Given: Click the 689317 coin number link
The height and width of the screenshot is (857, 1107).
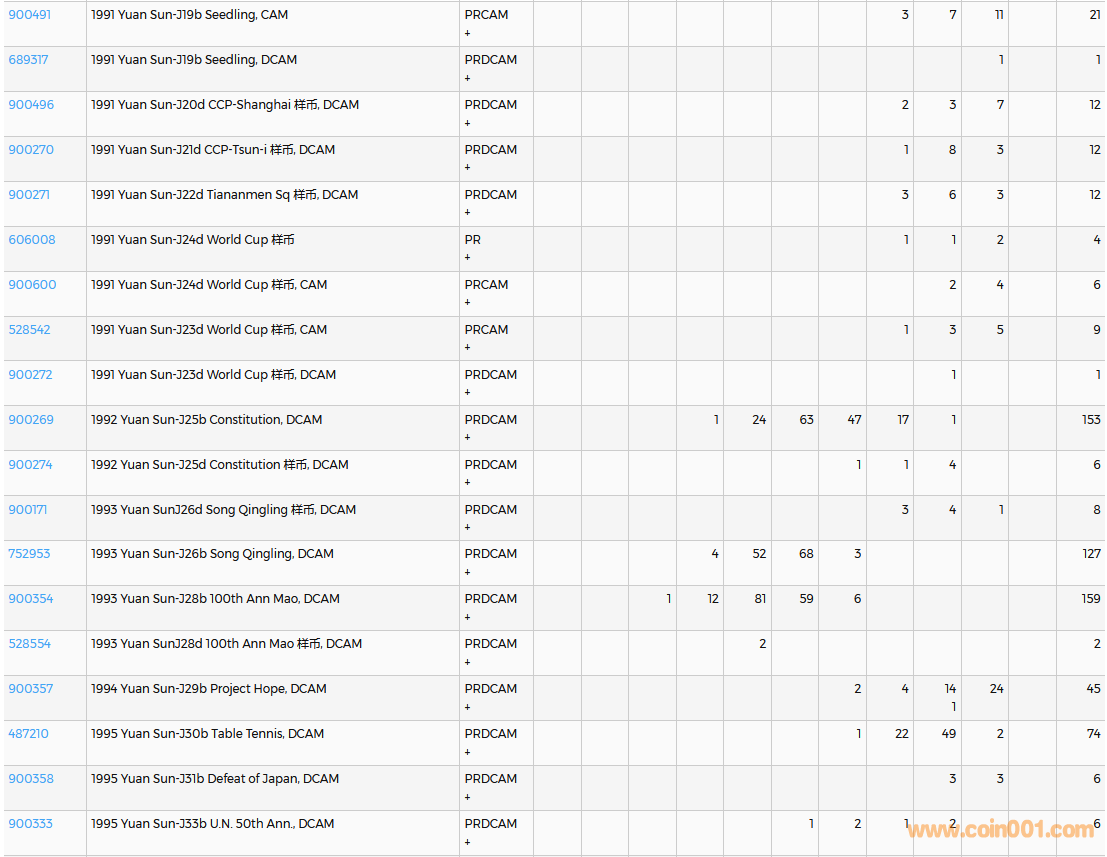Looking at the screenshot, I should pyautogui.click(x=28, y=60).
